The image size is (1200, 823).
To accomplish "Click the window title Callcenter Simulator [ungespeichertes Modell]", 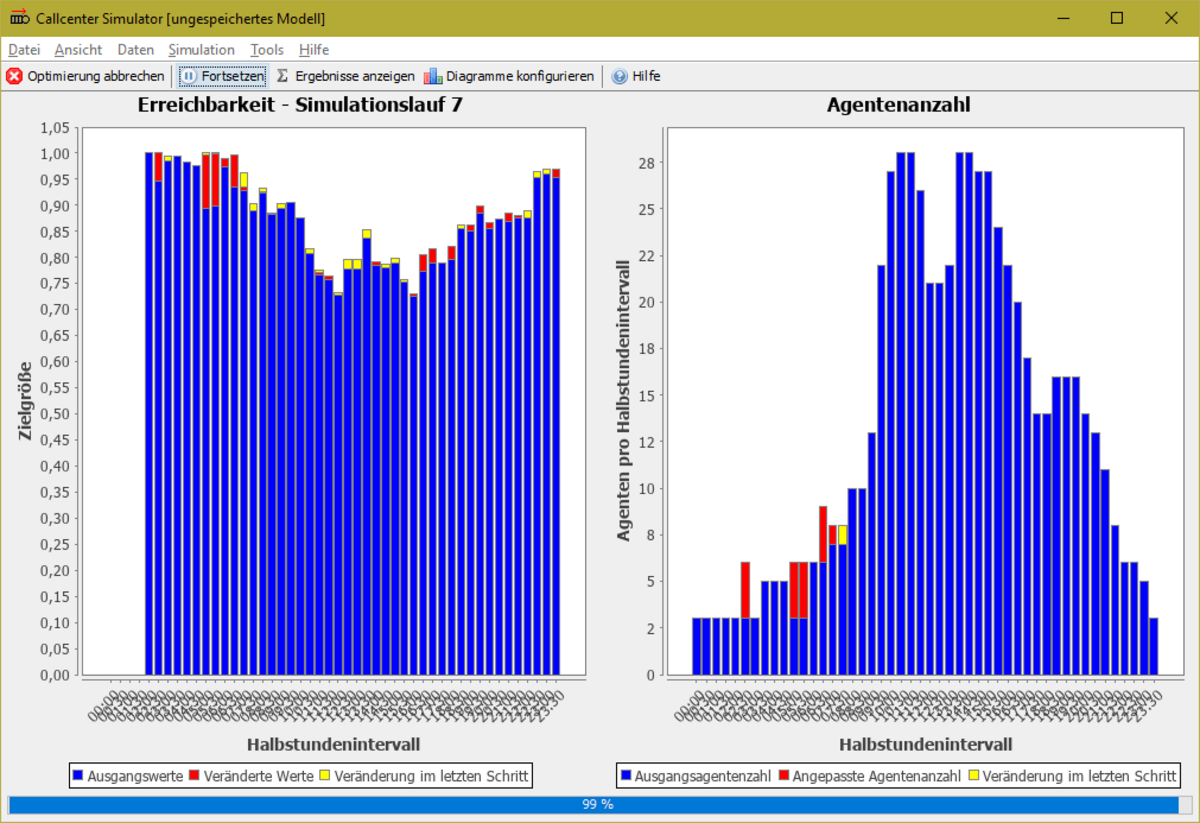I will click(180, 19).
